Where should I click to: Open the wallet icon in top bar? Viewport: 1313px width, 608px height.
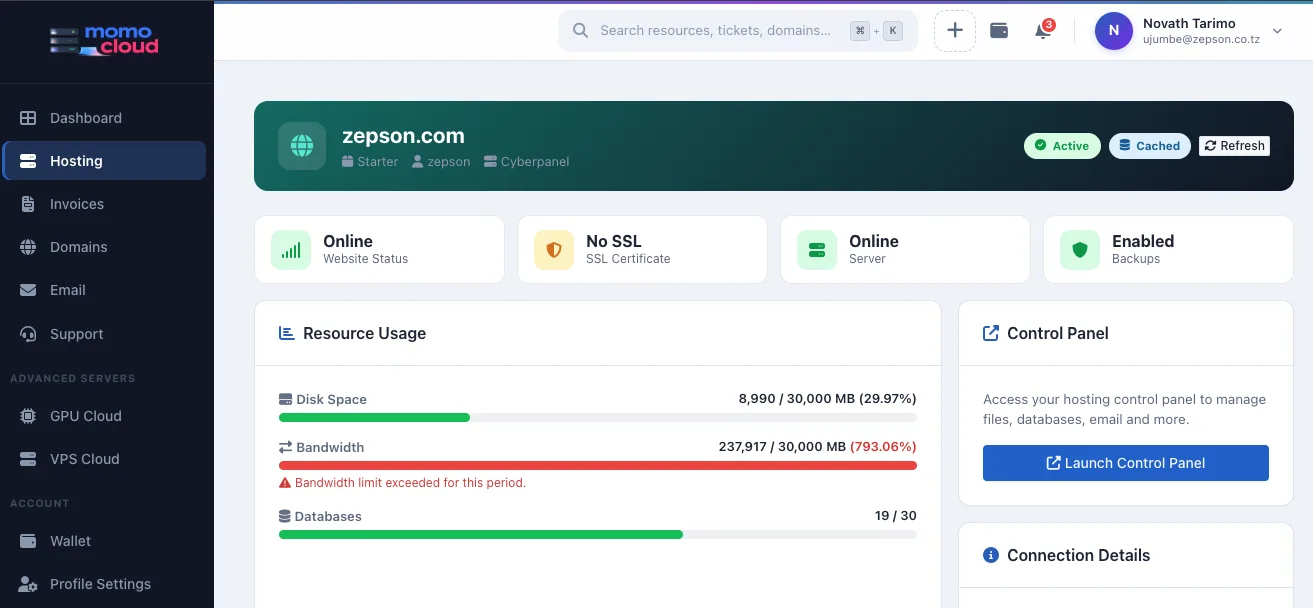point(999,31)
